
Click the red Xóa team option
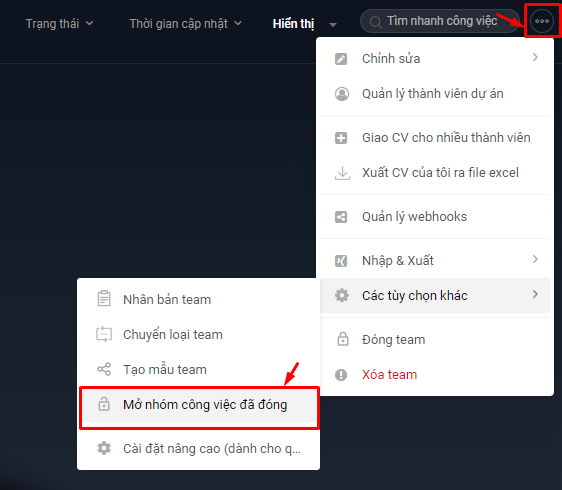pyautogui.click(x=389, y=375)
